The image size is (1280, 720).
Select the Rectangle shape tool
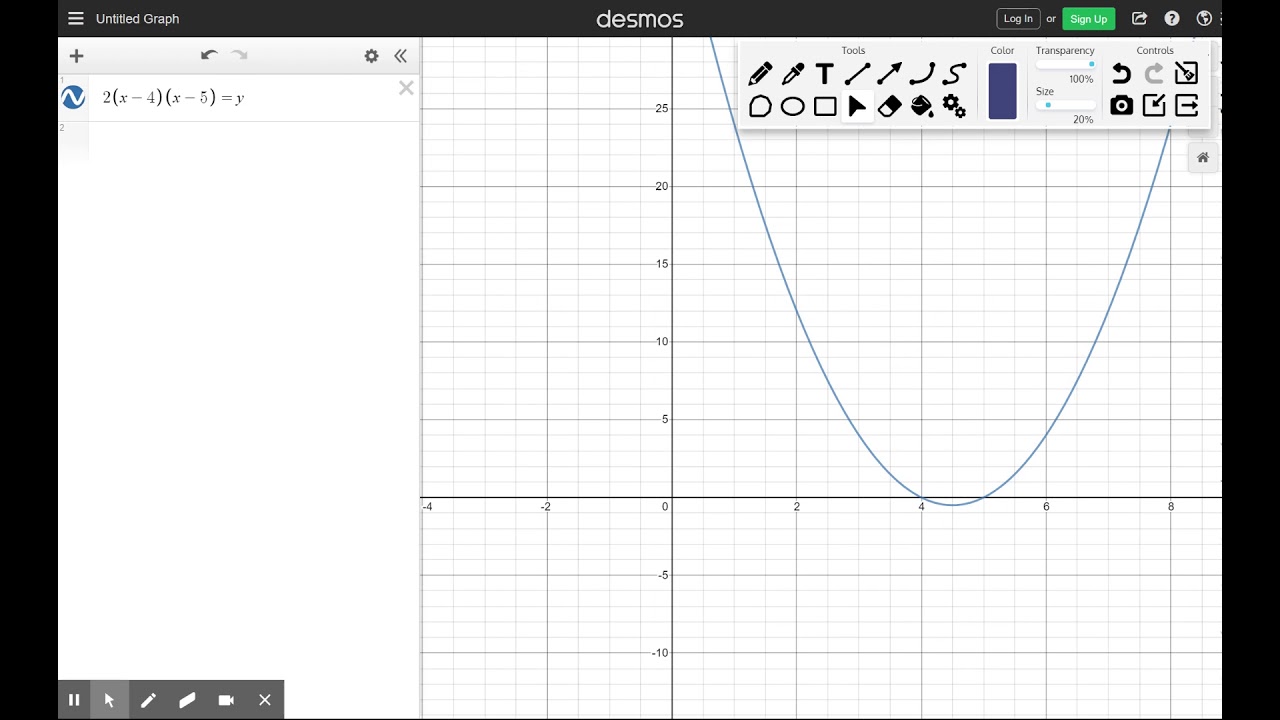coord(825,106)
